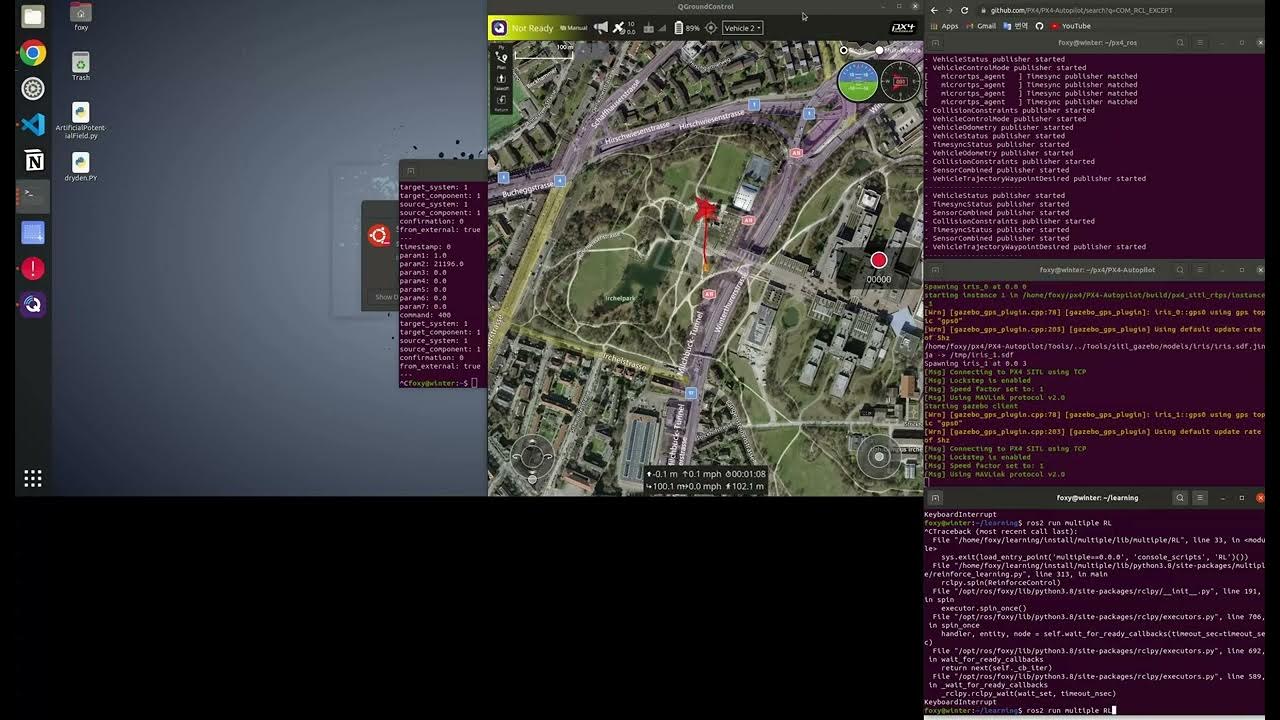Click the 'ros2 run multiple RL' prompt line
This screenshot has height=720, width=1280.
coord(1019,710)
